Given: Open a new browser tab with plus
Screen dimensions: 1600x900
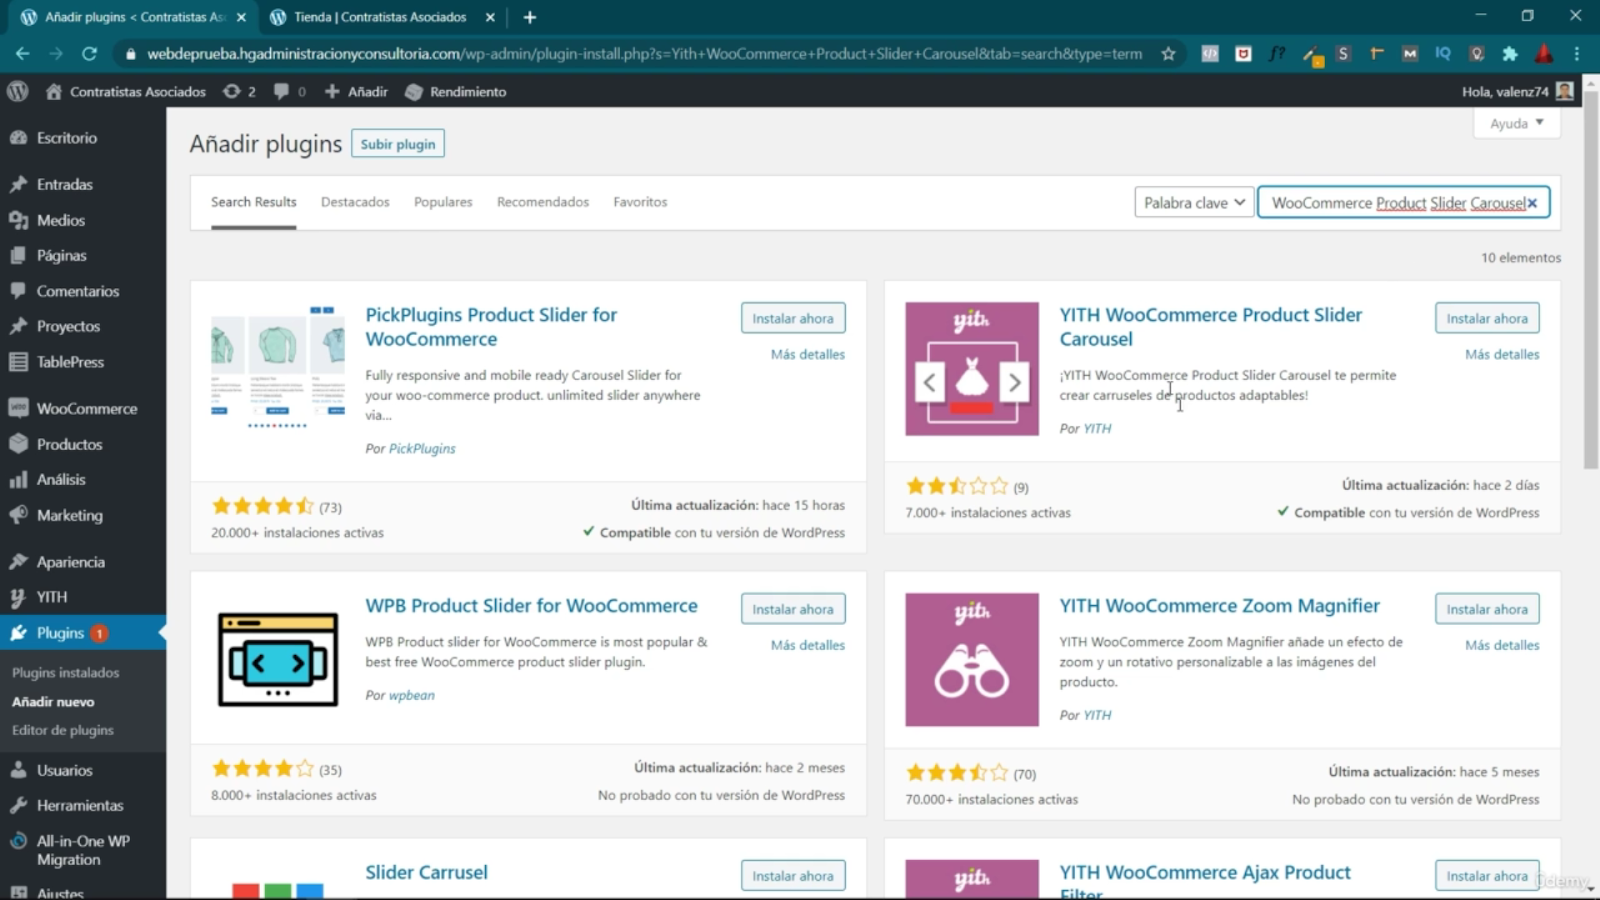Looking at the screenshot, I should (x=530, y=17).
